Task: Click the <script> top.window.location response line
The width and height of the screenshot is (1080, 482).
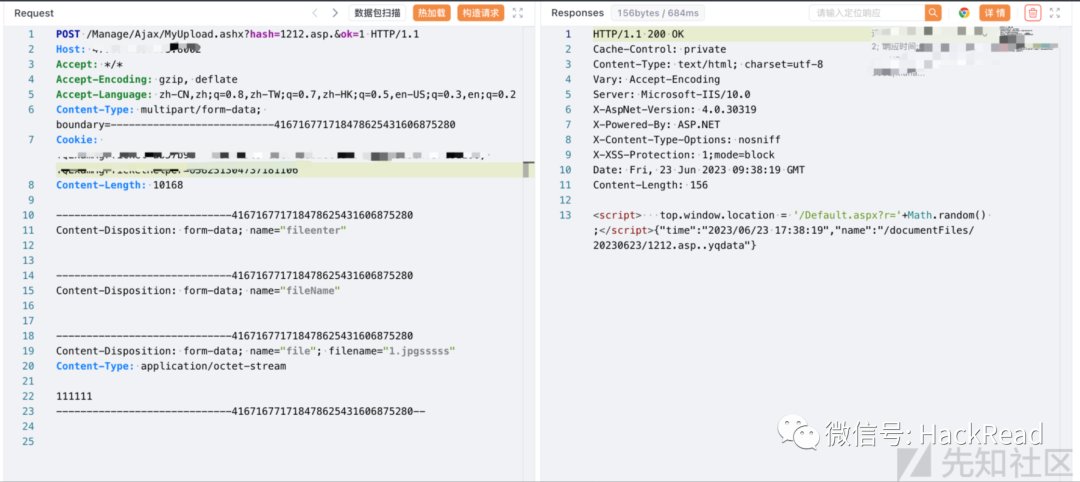Action: click(x=789, y=215)
